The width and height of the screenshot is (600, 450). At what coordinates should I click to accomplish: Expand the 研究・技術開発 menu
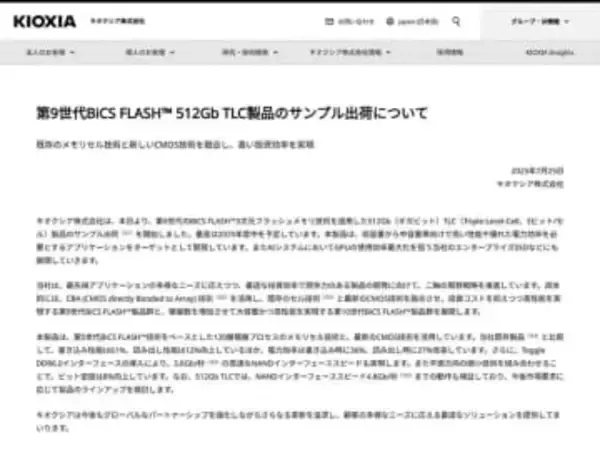point(250,52)
